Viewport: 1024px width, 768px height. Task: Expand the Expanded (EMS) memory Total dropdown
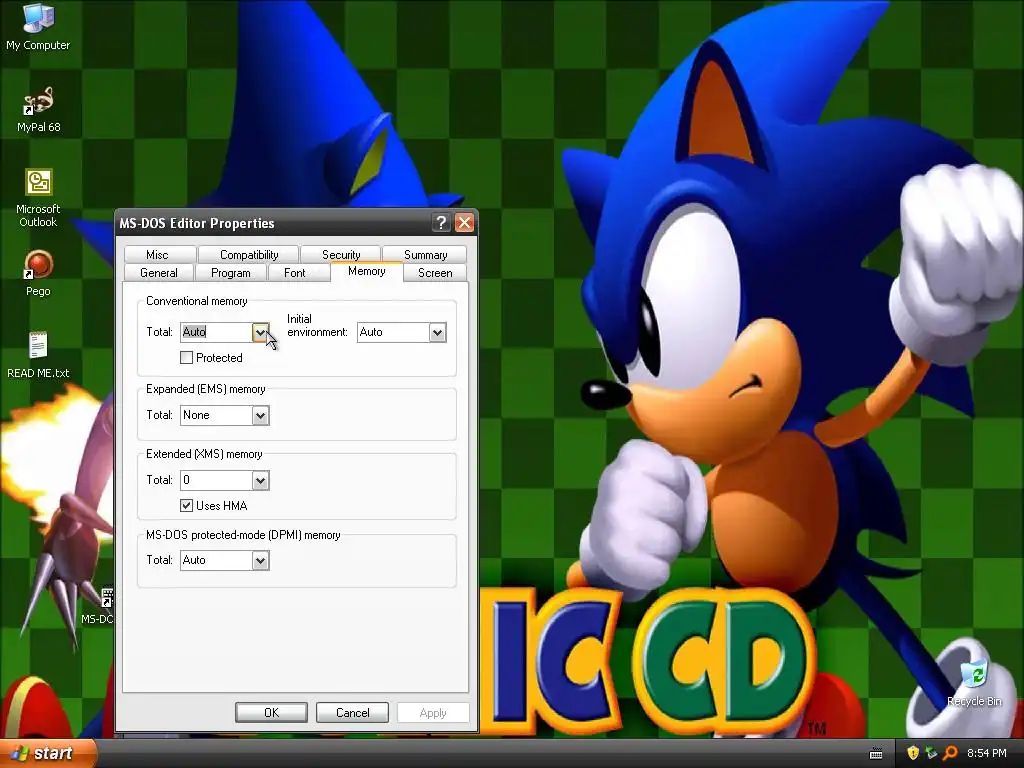(260, 415)
